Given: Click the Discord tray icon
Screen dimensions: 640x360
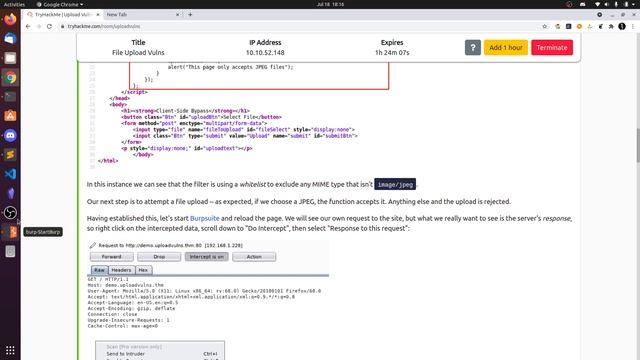Looking at the screenshot, I should click(582, 4).
